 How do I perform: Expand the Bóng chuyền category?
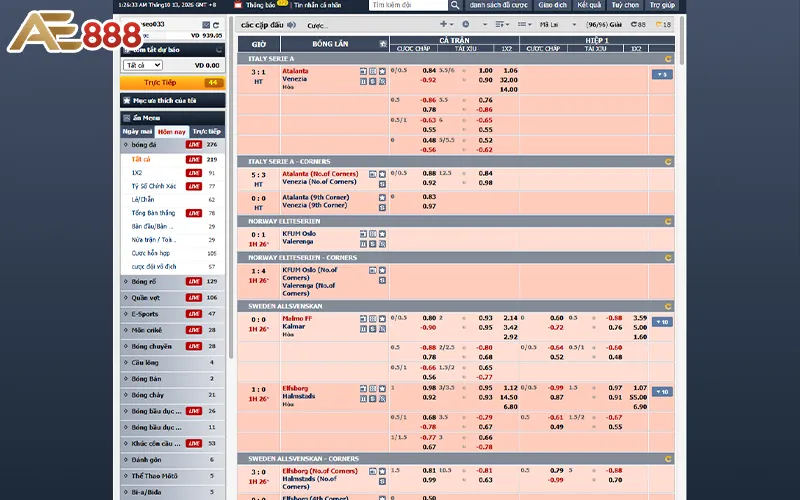[x=172, y=346]
